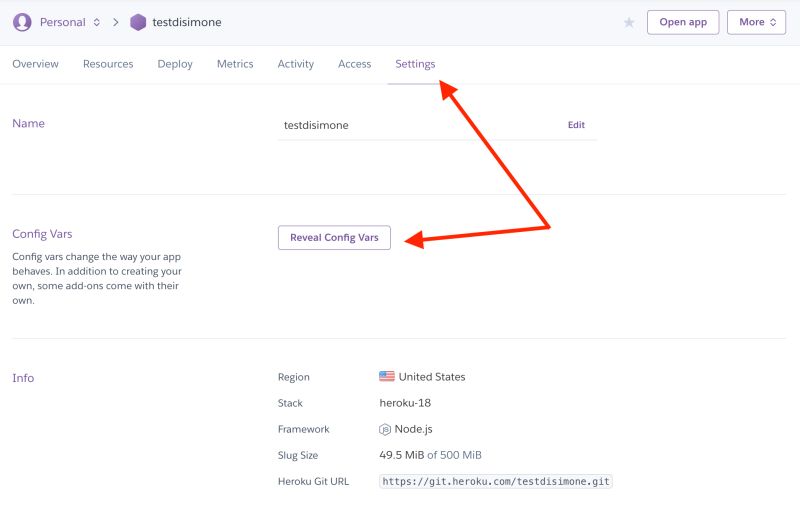800x507 pixels.
Task: Open the Activity tab
Action: tap(295, 64)
